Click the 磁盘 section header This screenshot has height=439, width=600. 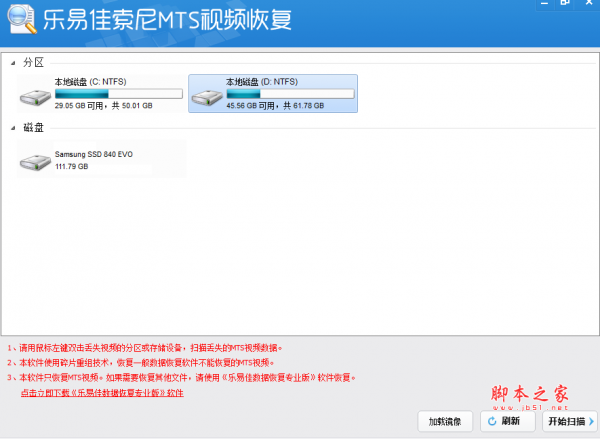[33, 127]
